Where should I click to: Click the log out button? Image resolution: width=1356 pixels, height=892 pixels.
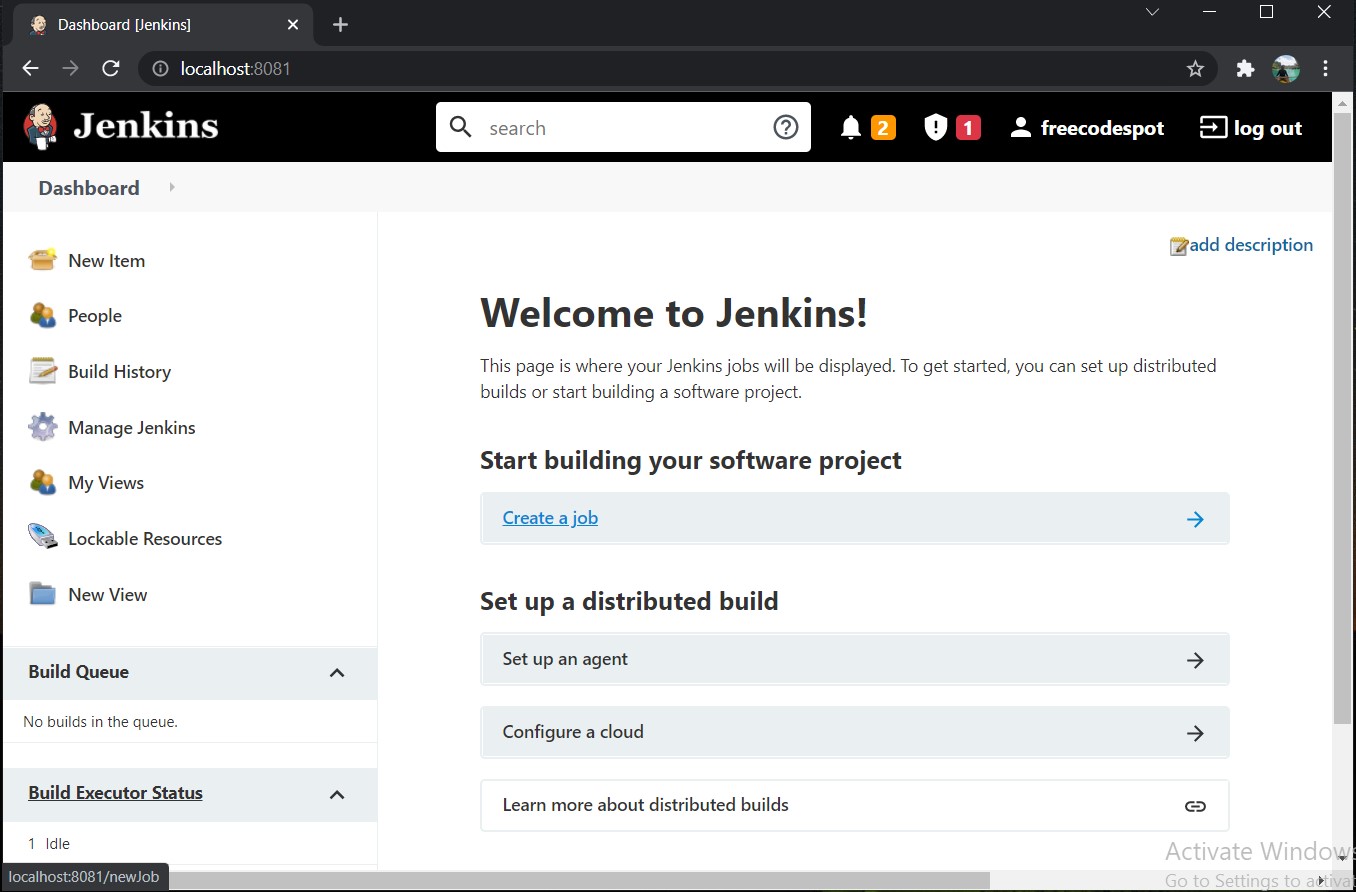tap(1251, 128)
